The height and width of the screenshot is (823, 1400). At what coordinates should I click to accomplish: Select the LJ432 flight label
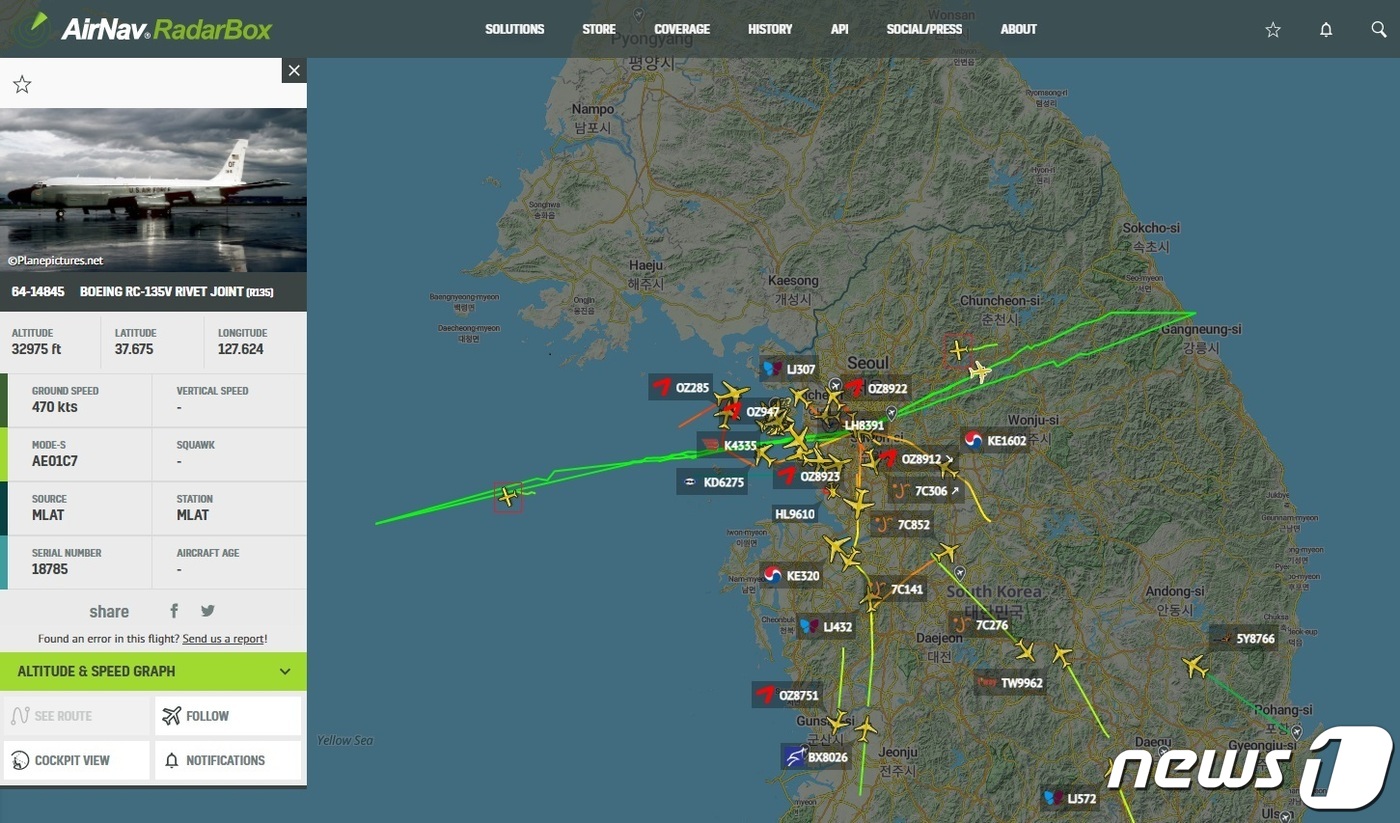[x=827, y=627]
